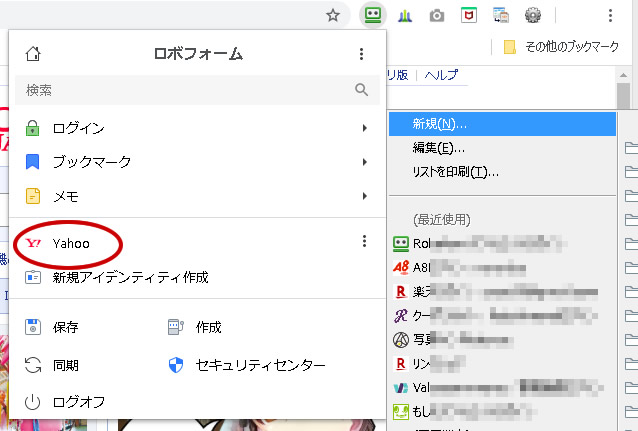
Task: Open the recent 楽天 login entry
Action: coord(503,291)
